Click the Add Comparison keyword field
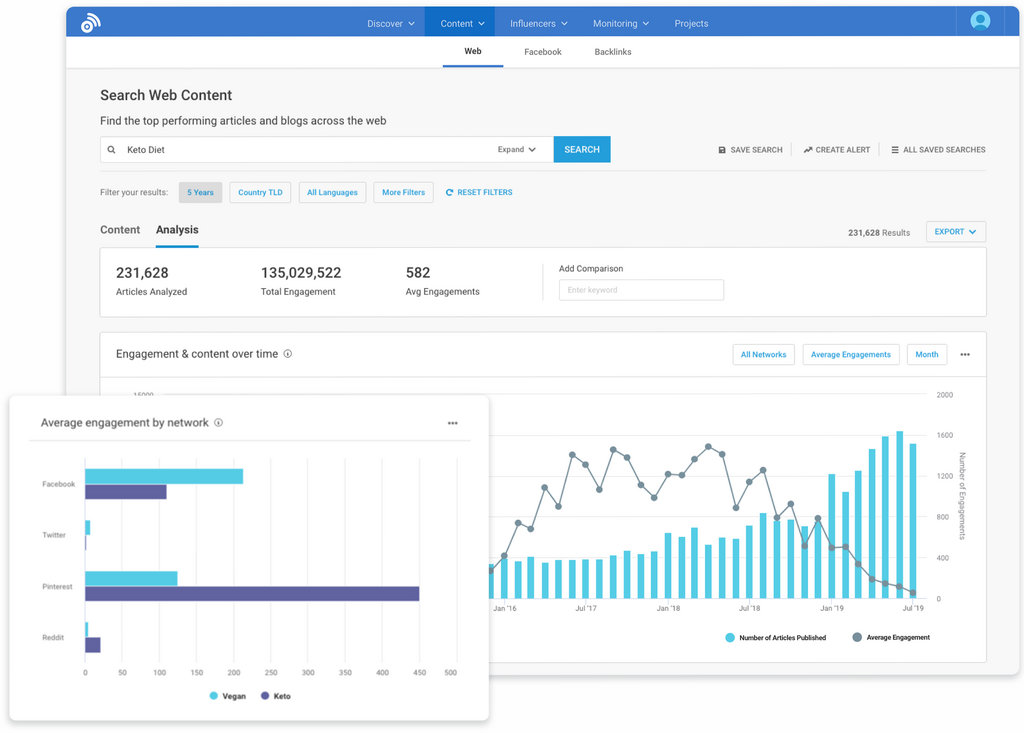The image size is (1024, 733). [x=641, y=290]
